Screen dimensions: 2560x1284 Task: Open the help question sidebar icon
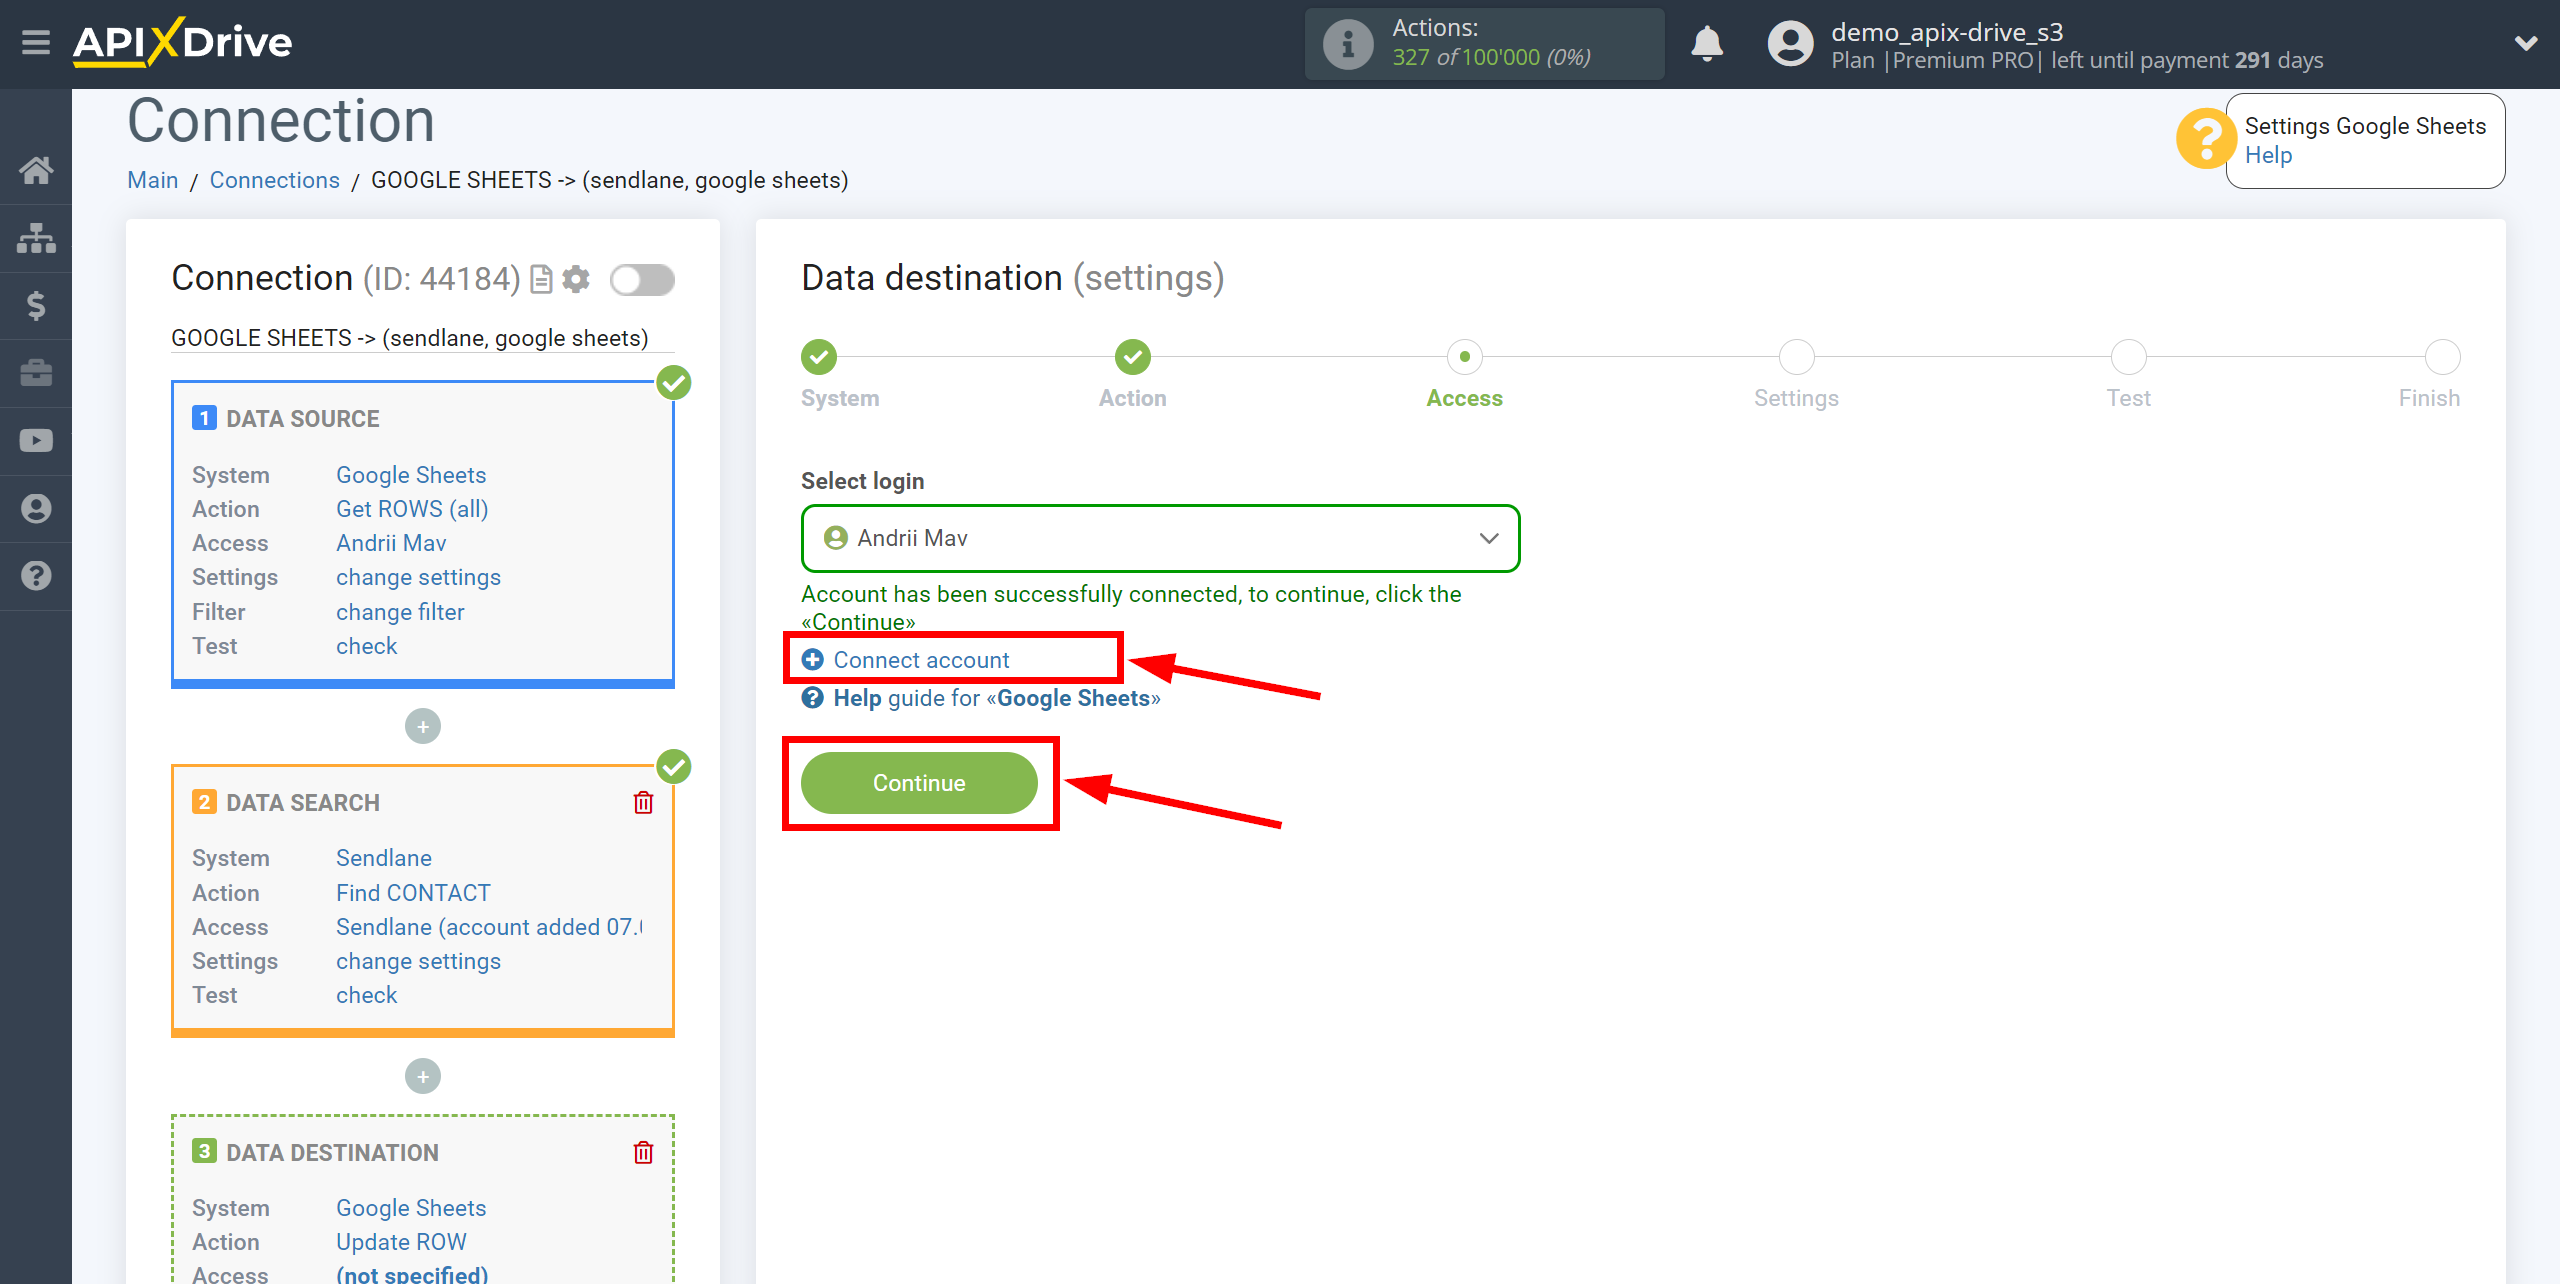pyautogui.click(x=36, y=576)
